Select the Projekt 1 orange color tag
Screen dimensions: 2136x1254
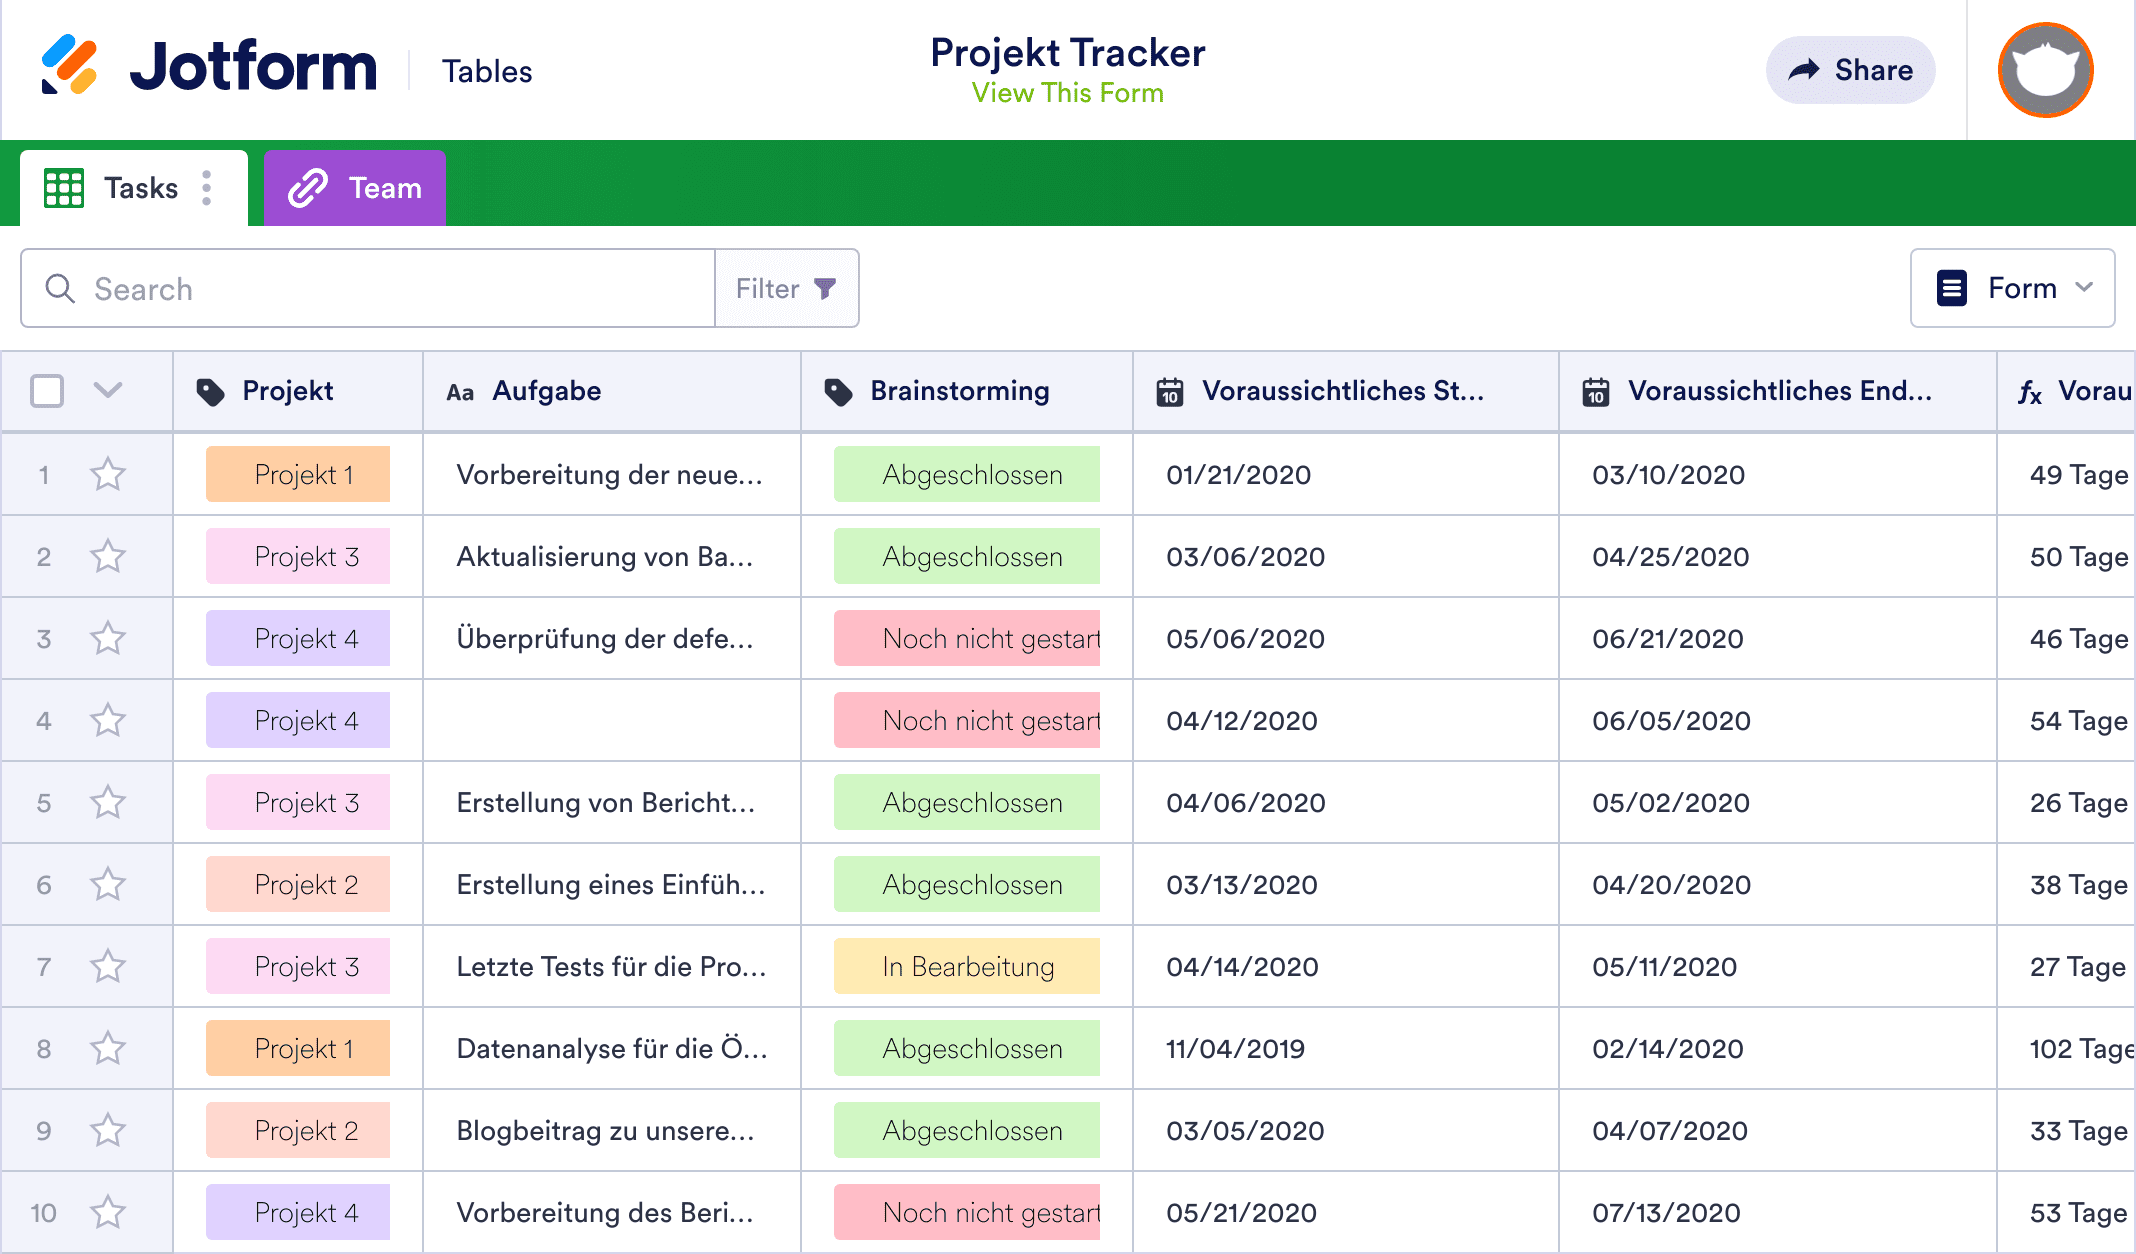click(297, 474)
